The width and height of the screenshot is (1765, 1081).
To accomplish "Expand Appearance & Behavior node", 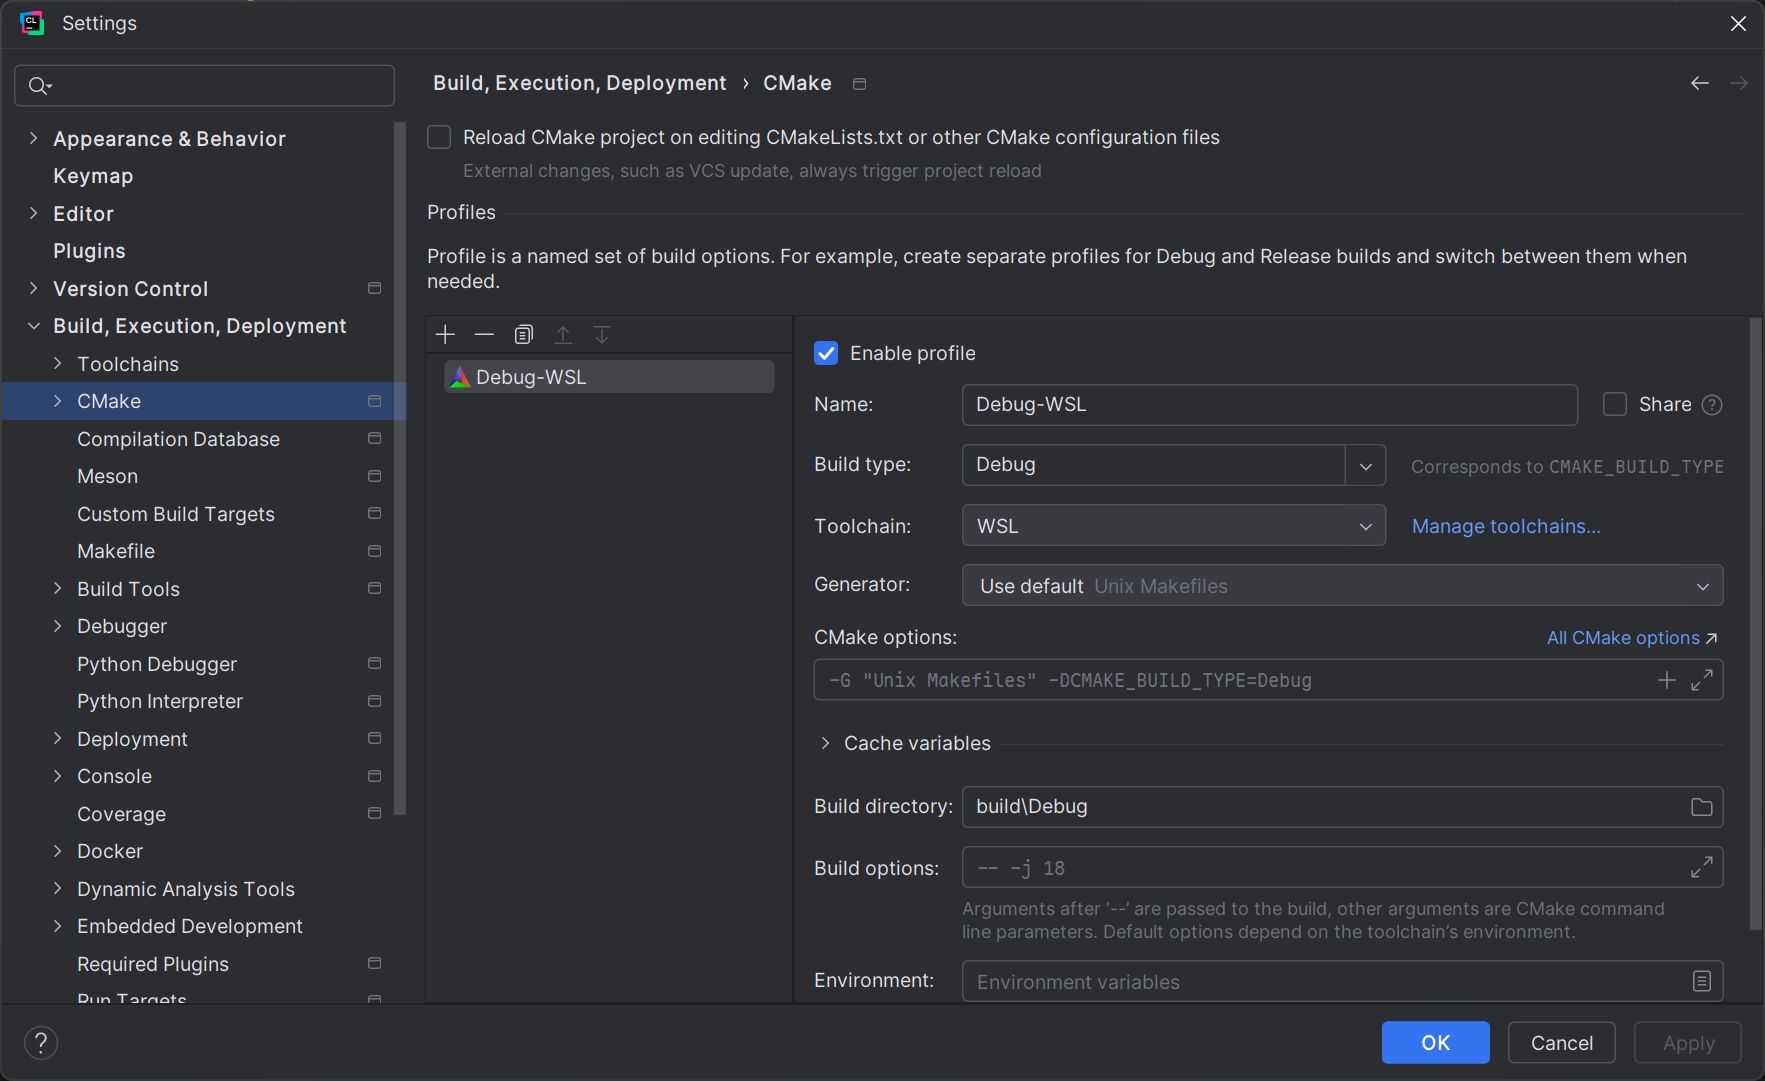I will 34,139.
